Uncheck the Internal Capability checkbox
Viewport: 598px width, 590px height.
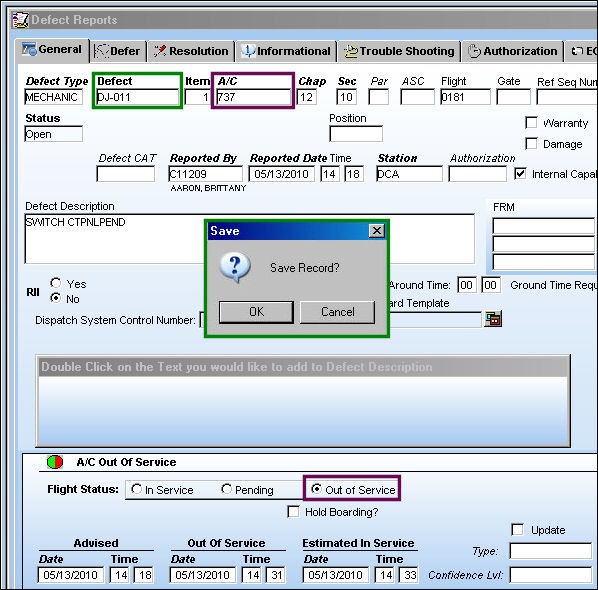tap(521, 174)
